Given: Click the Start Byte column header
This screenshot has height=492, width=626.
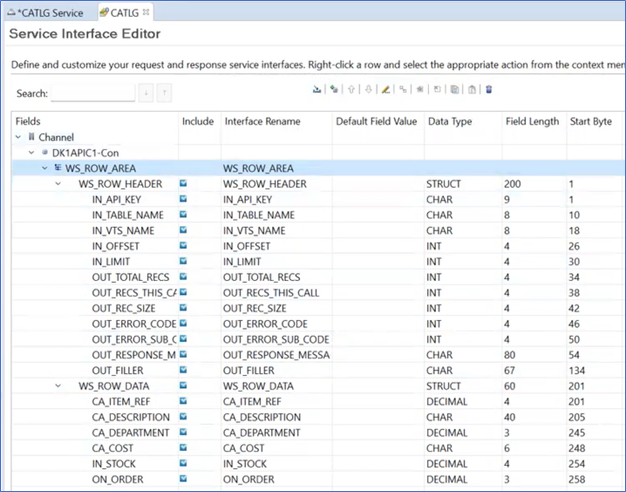Looking at the screenshot, I should [596, 121].
